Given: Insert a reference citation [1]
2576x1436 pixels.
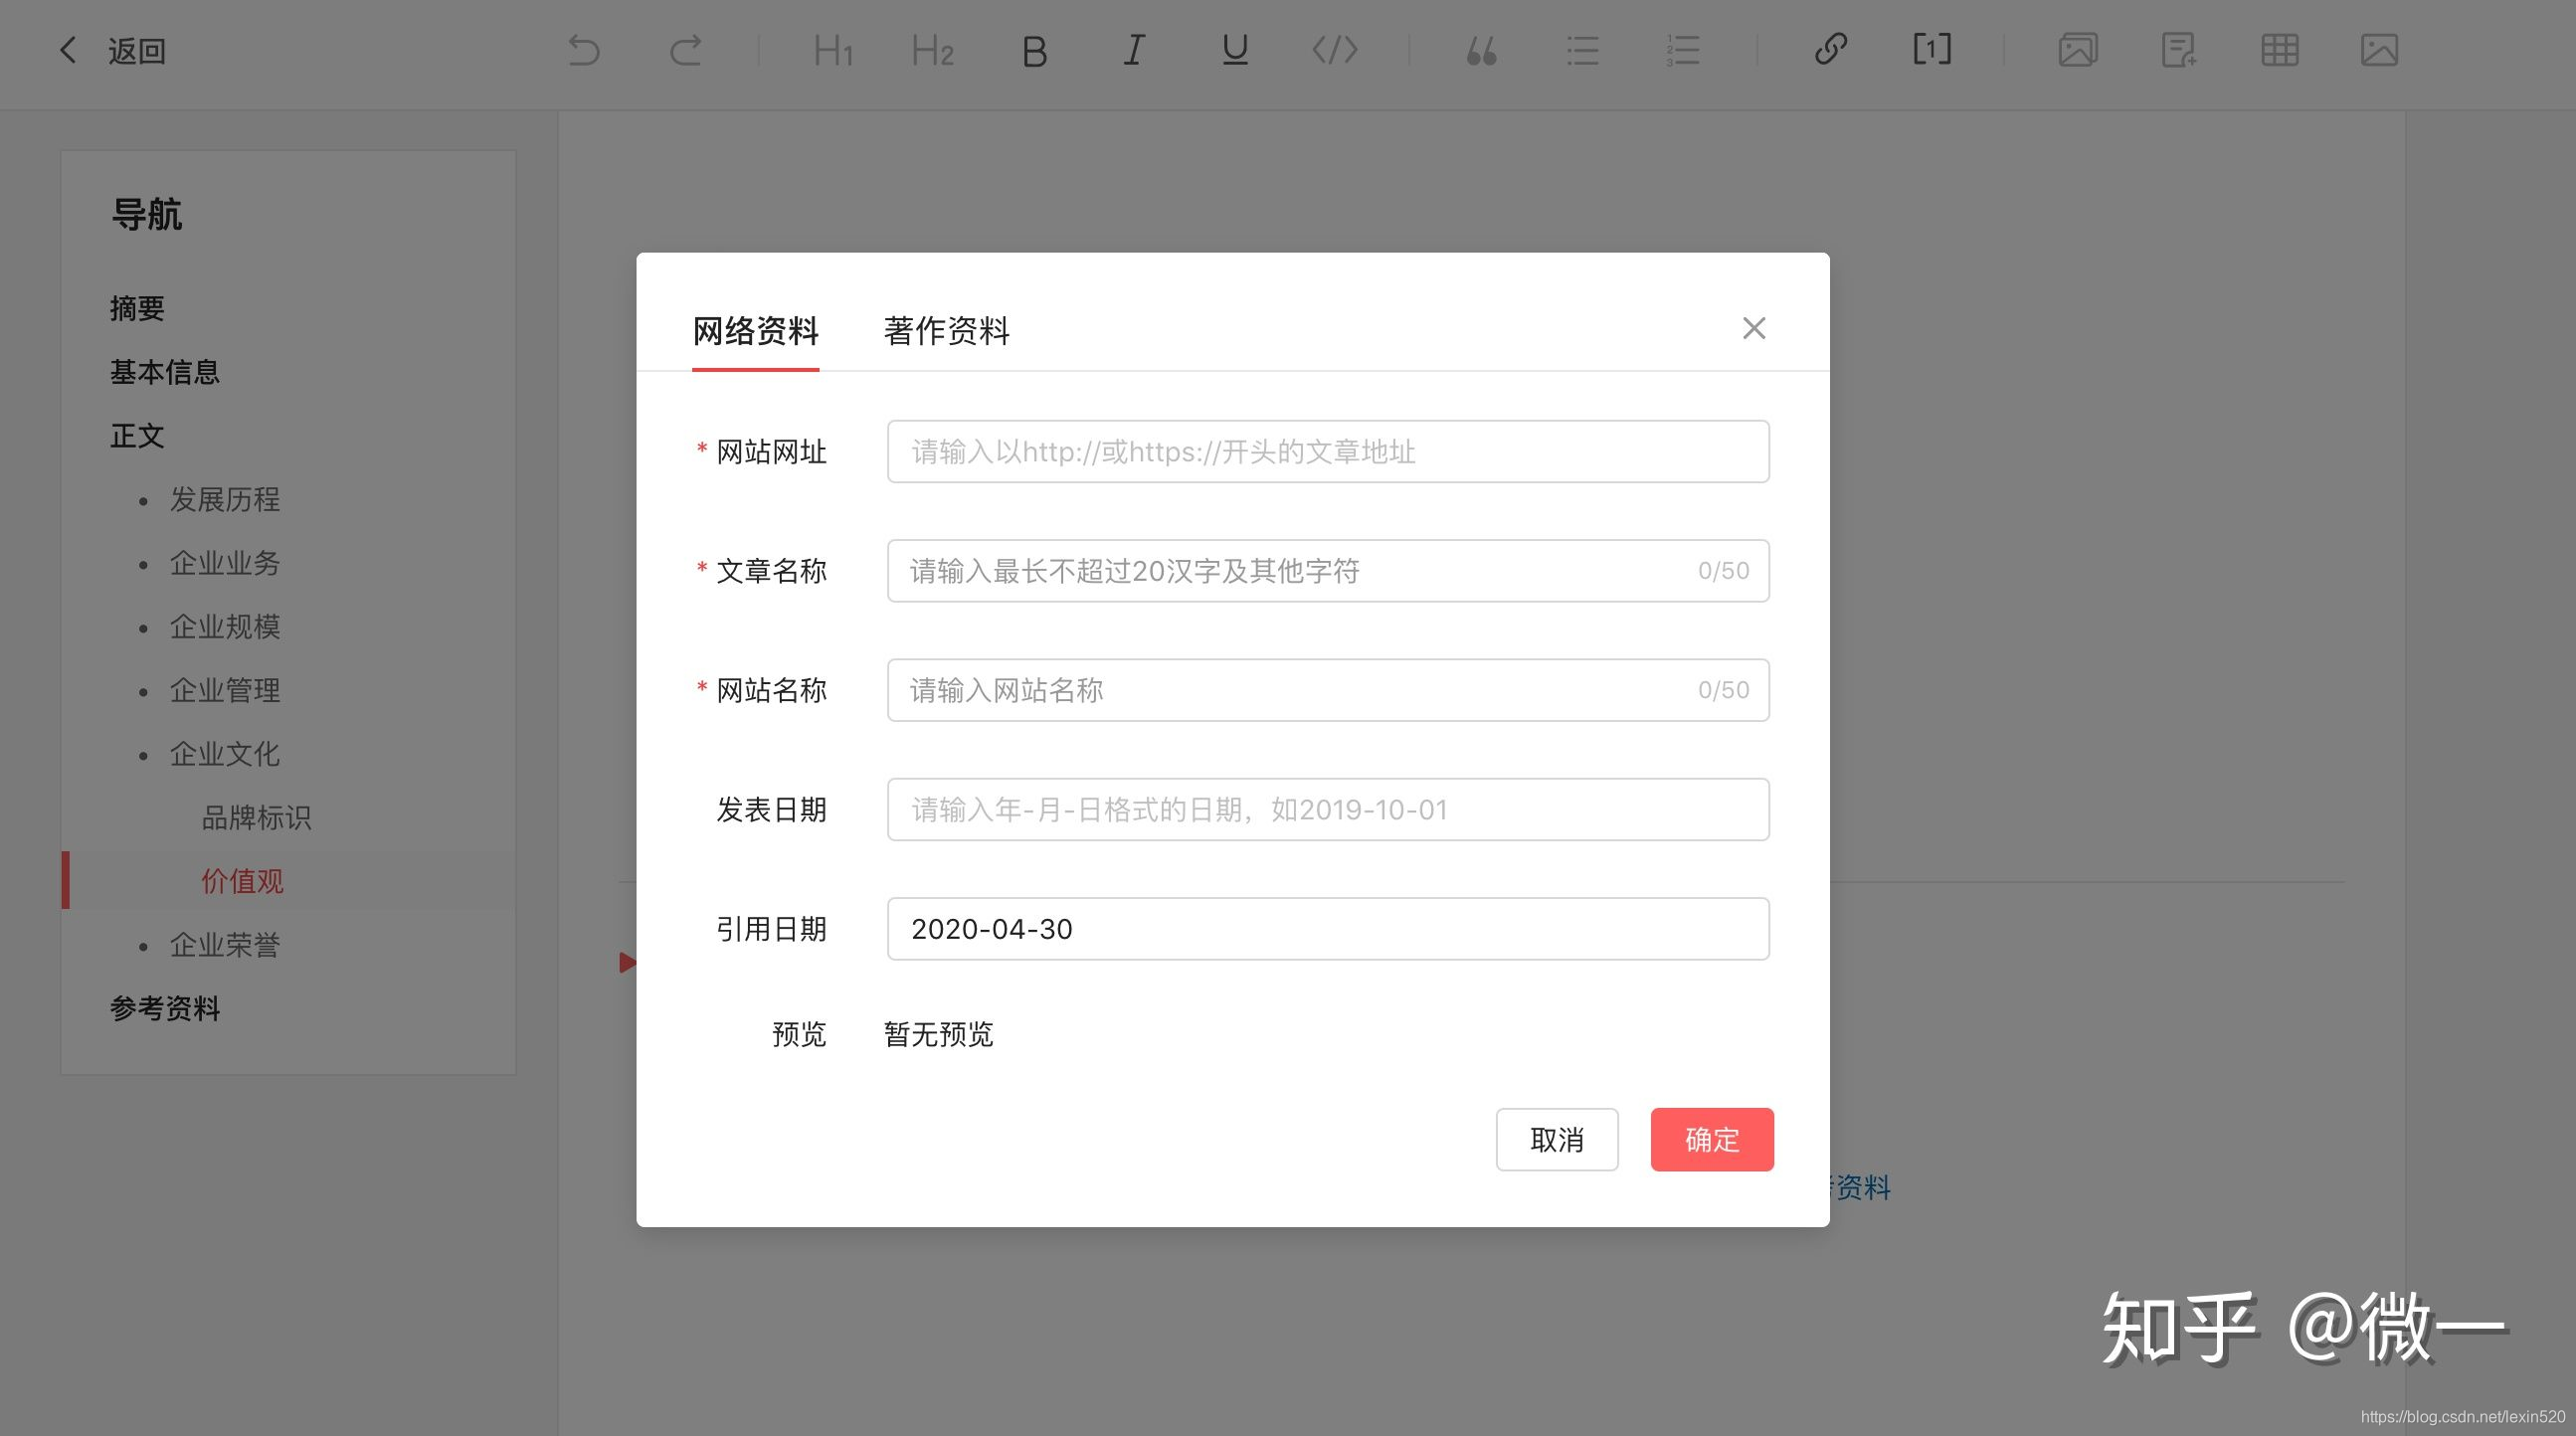Looking at the screenshot, I should pos(1932,49).
